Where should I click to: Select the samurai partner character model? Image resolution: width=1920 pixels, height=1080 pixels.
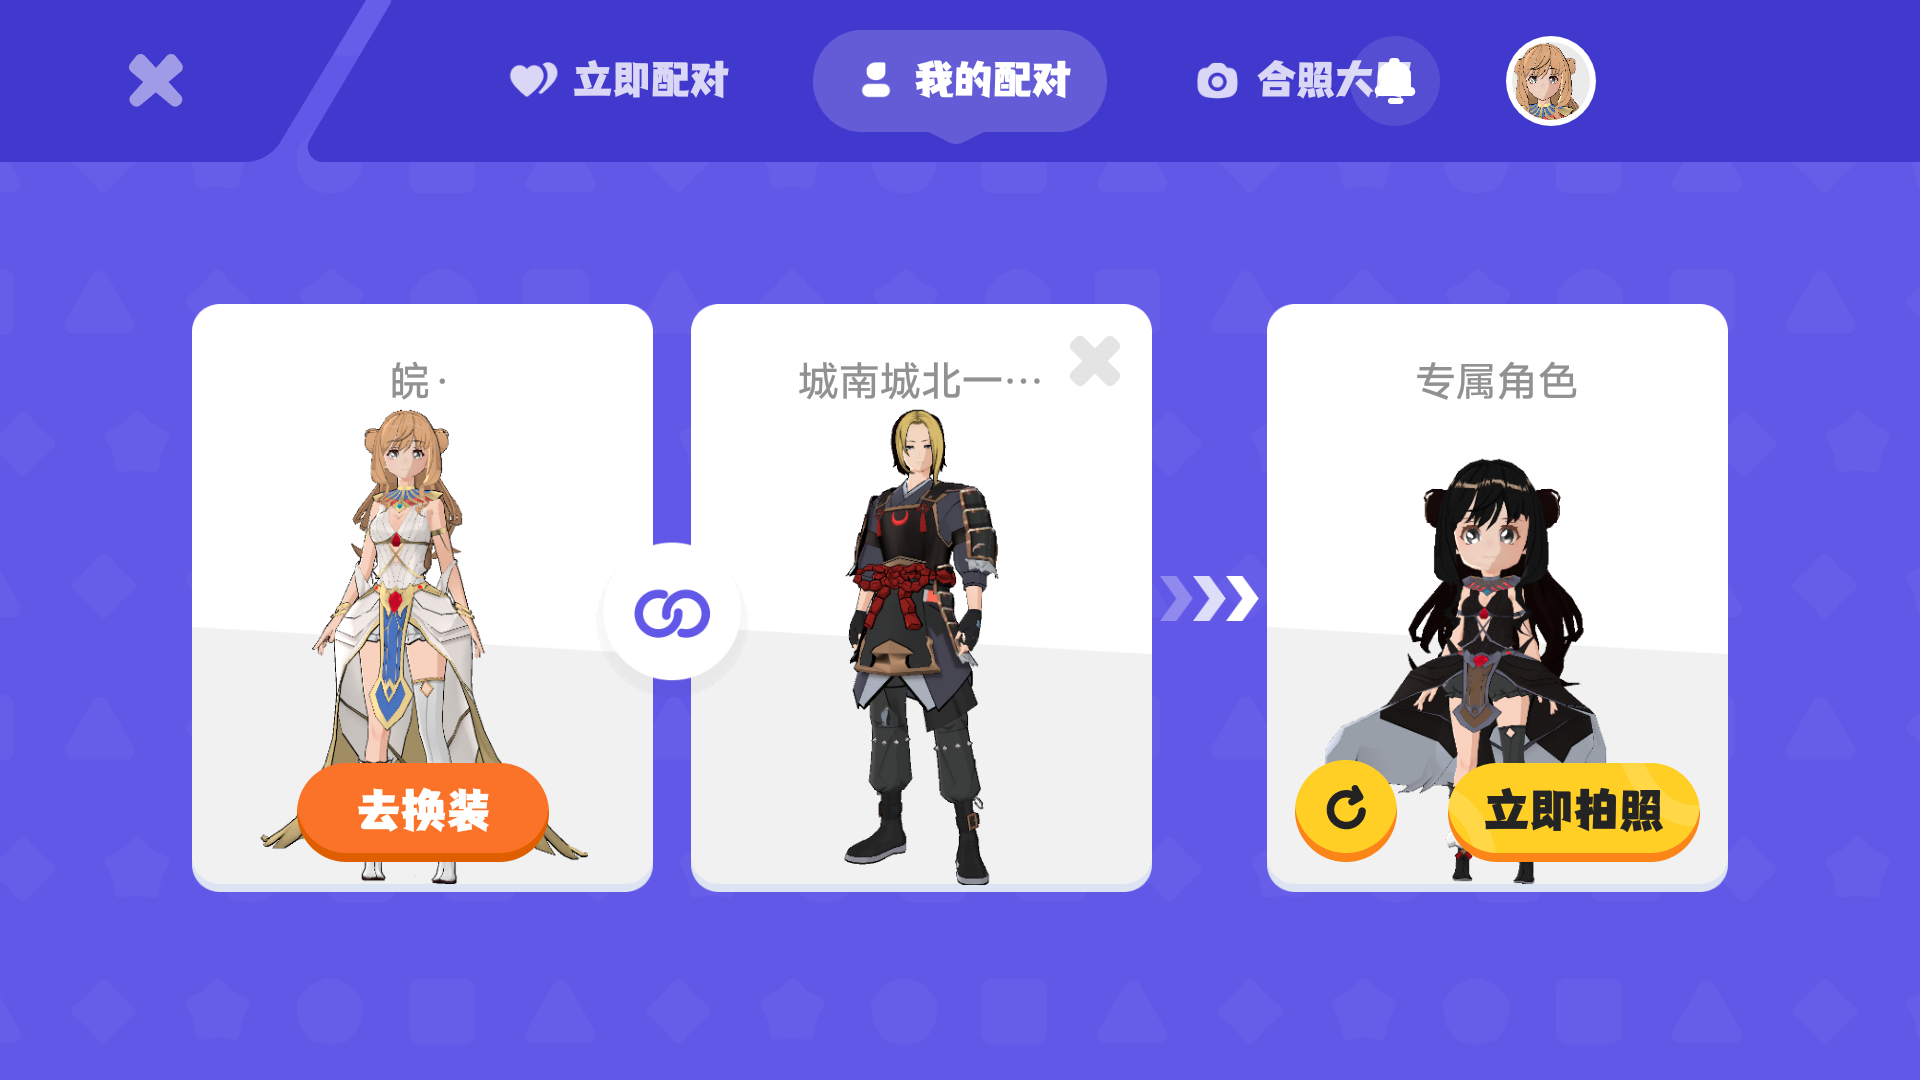pos(922,646)
